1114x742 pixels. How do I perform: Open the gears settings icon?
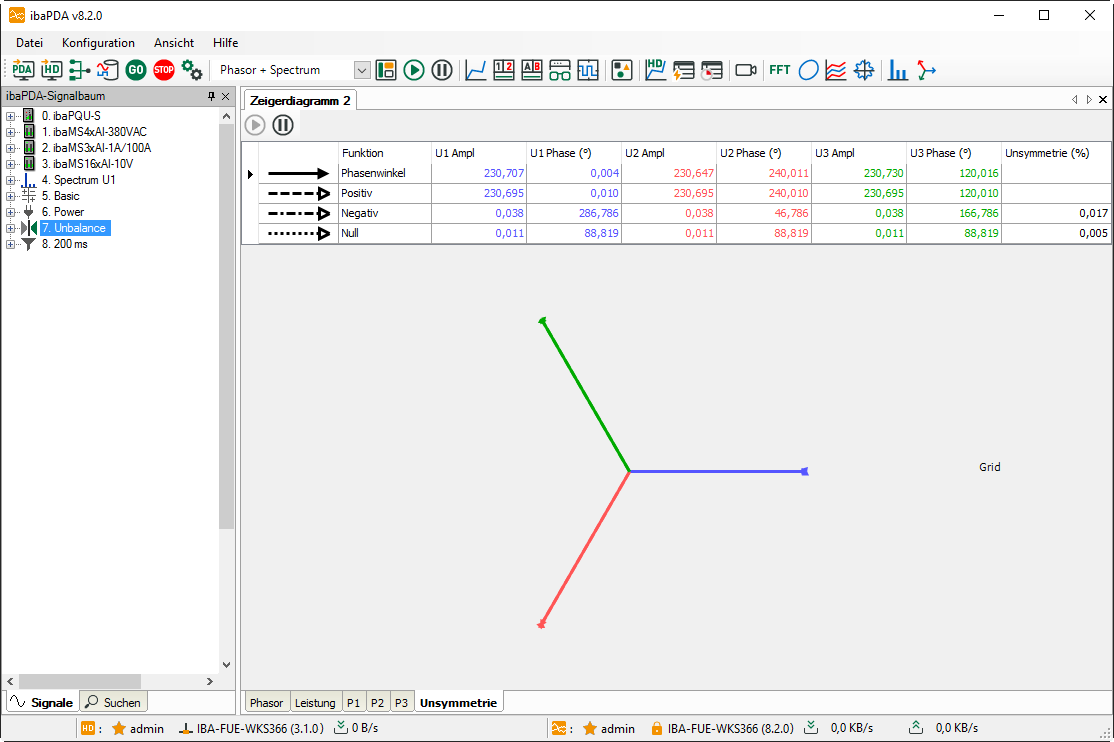pos(192,70)
